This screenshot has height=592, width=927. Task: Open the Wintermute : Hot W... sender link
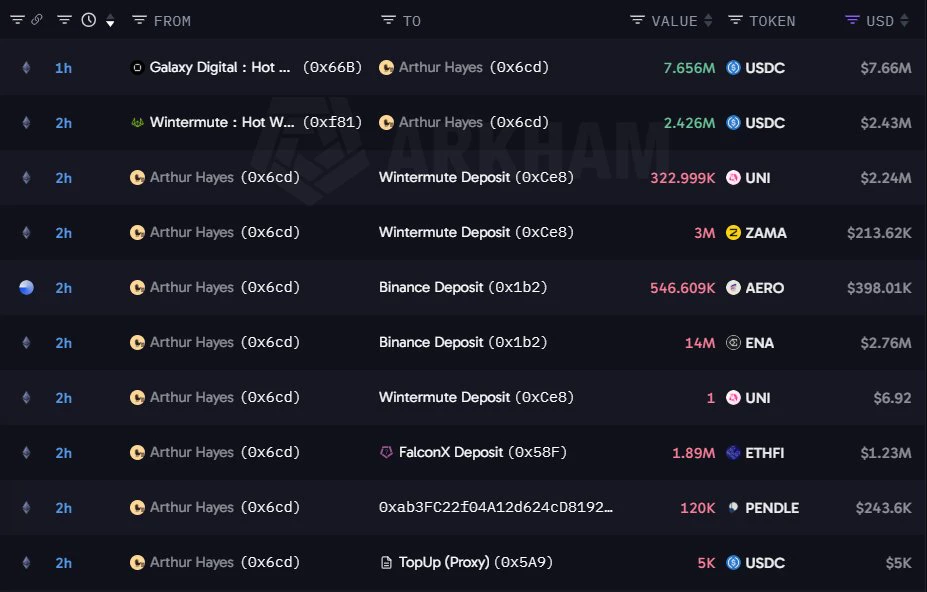pos(222,122)
